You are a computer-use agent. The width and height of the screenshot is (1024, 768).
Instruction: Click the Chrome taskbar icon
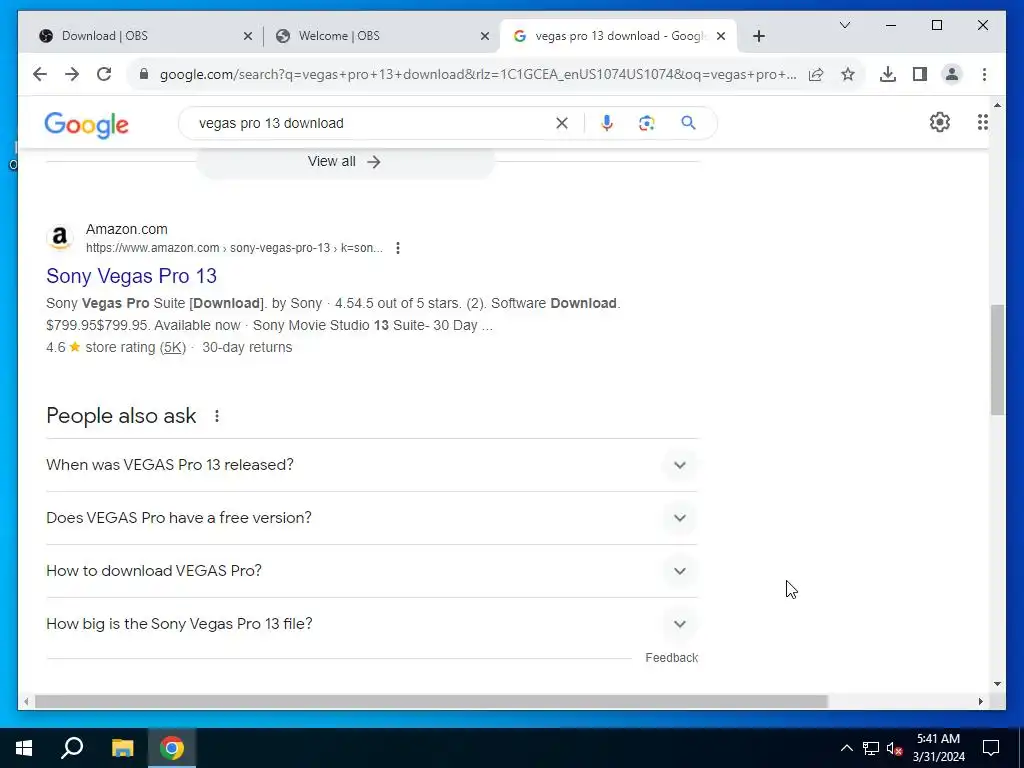point(172,748)
